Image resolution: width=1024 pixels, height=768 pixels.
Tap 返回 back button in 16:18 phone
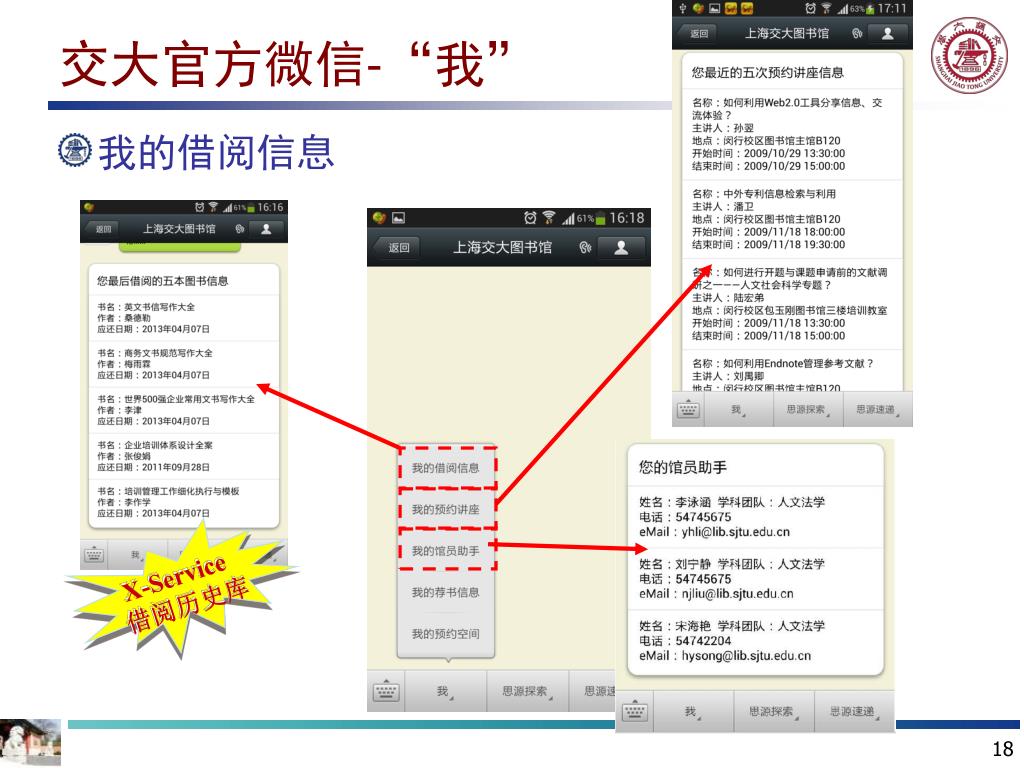pos(397,248)
